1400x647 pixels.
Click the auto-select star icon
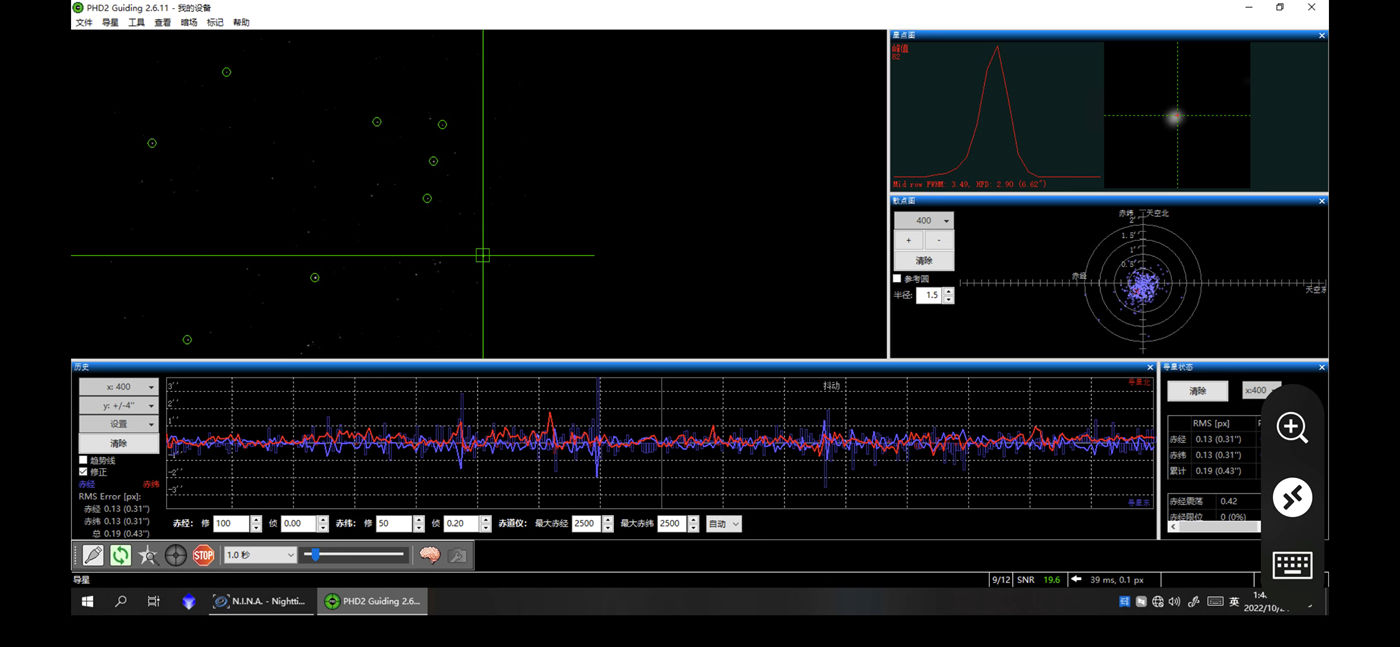pyautogui.click(x=148, y=555)
